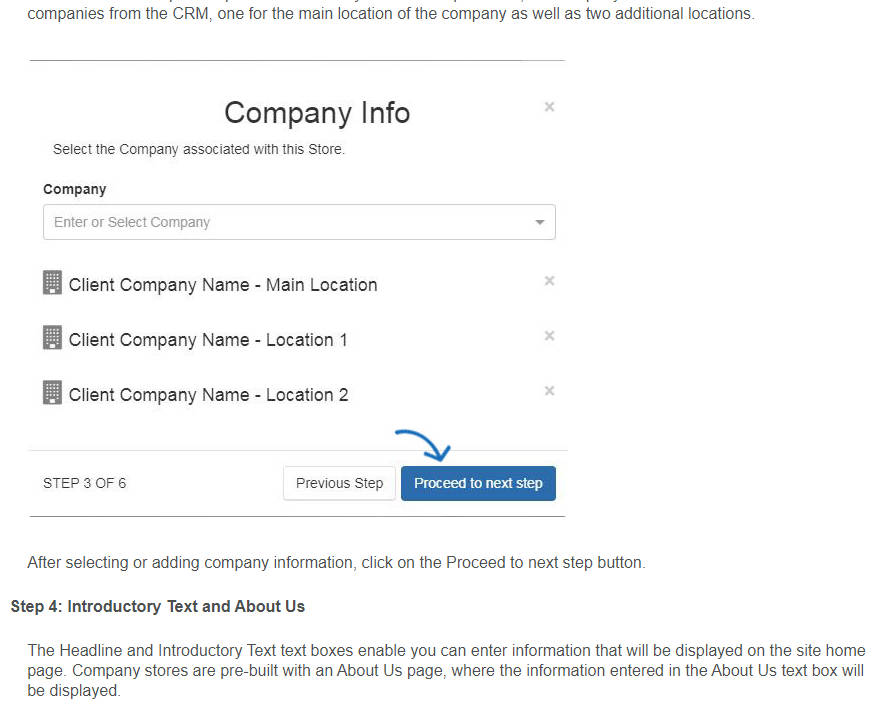Go back with Previous Step button
The width and height of the screenshot is (896, 710).
point(339,484)
